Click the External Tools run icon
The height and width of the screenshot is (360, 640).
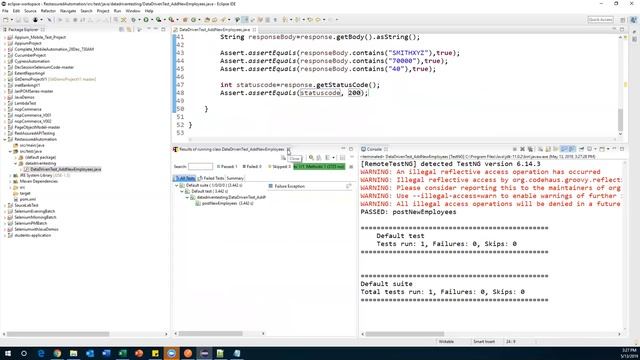click(x=171, y=20)
